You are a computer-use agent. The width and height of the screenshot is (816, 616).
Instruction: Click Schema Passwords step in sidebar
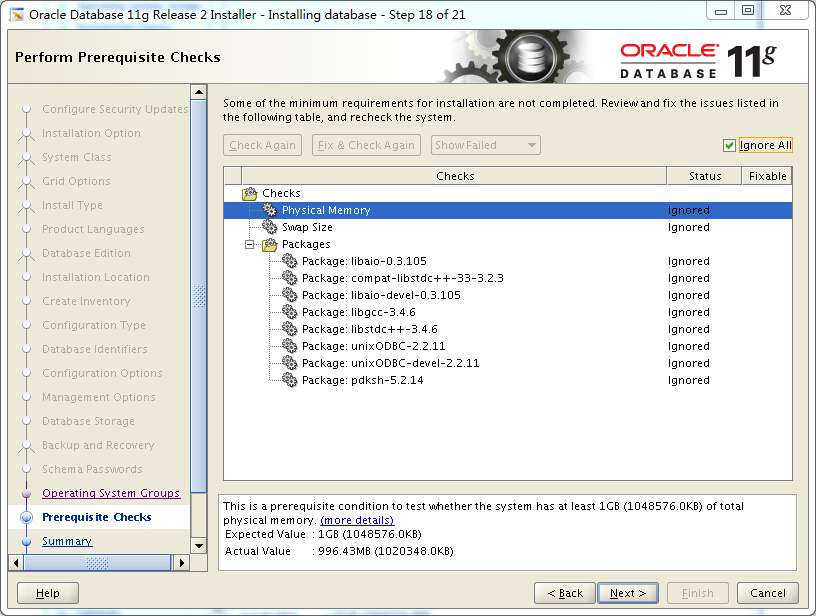[92, 469]
